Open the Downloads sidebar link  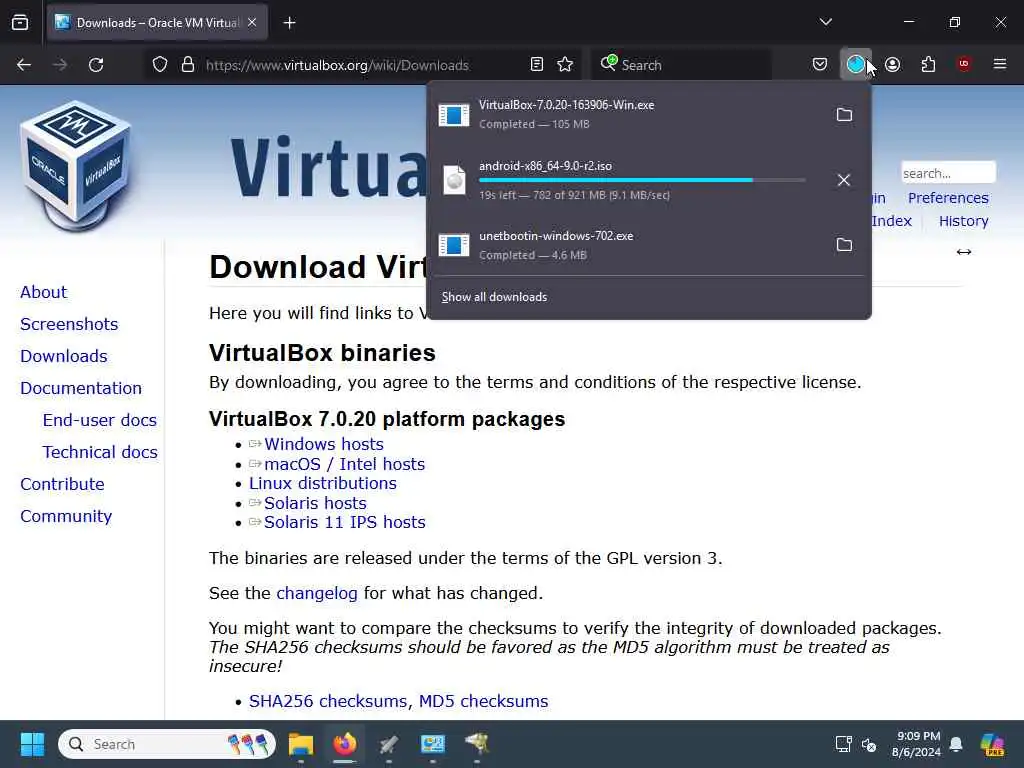click(x=64, y=356)
